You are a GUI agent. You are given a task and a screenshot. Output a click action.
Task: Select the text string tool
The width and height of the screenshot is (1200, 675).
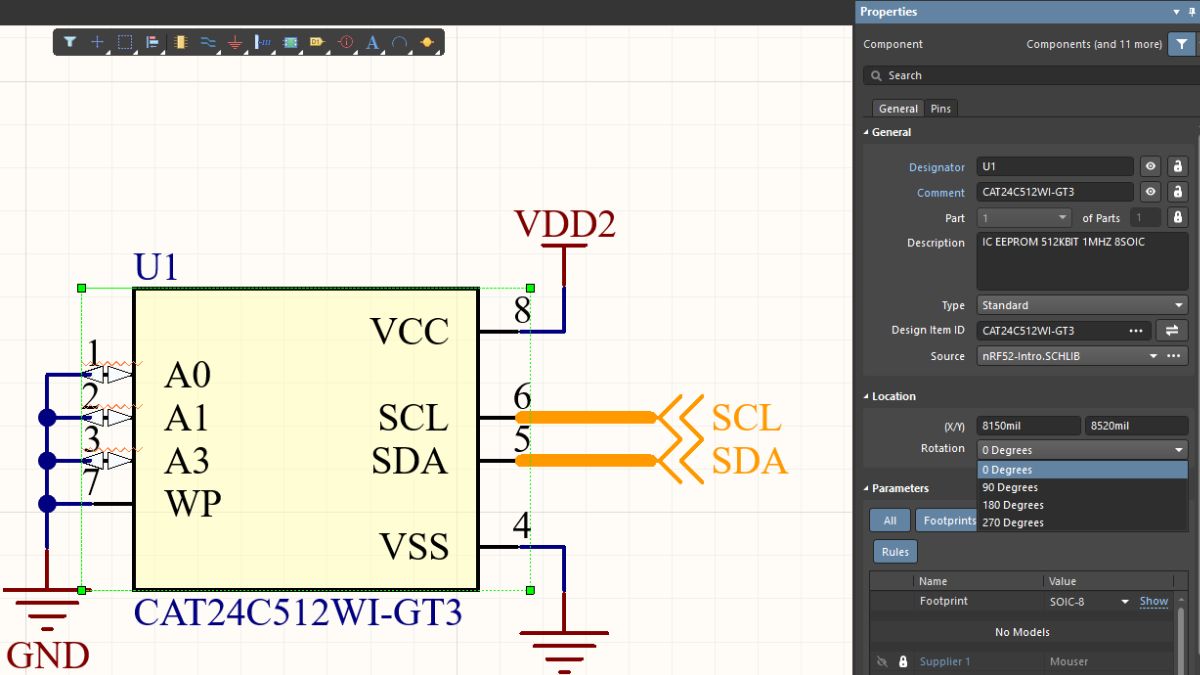pyautogui.click(x=373, y=42)
